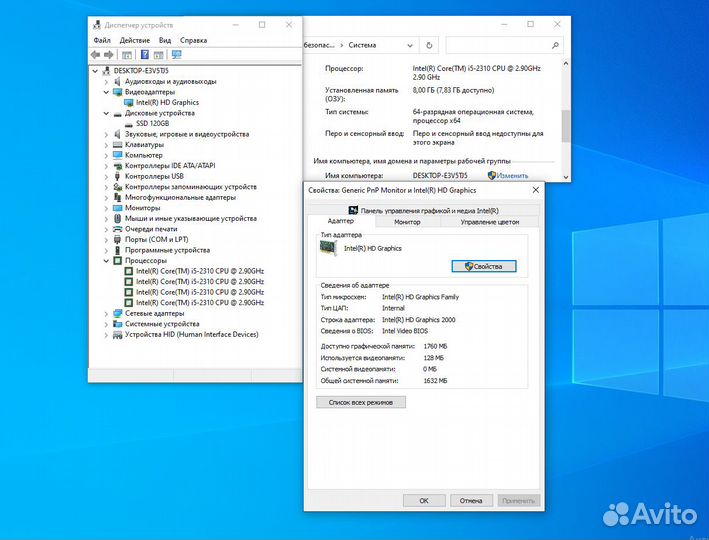Close the Generic PnP Monitor properties dialog
The image size is (709, 540).
[536, 190]
